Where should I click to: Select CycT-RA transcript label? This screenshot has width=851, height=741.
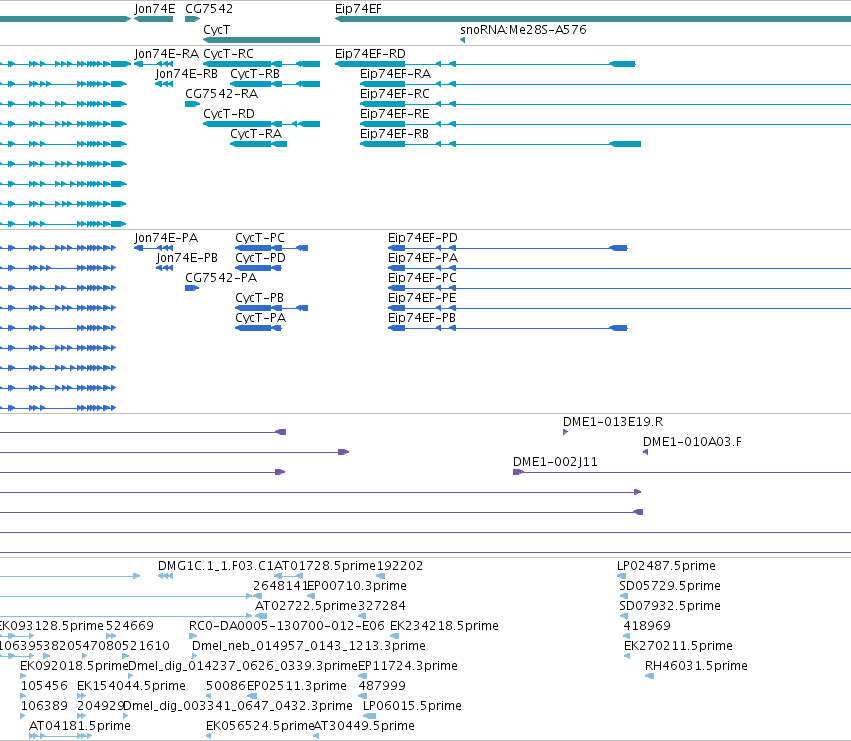pos(256,134)
